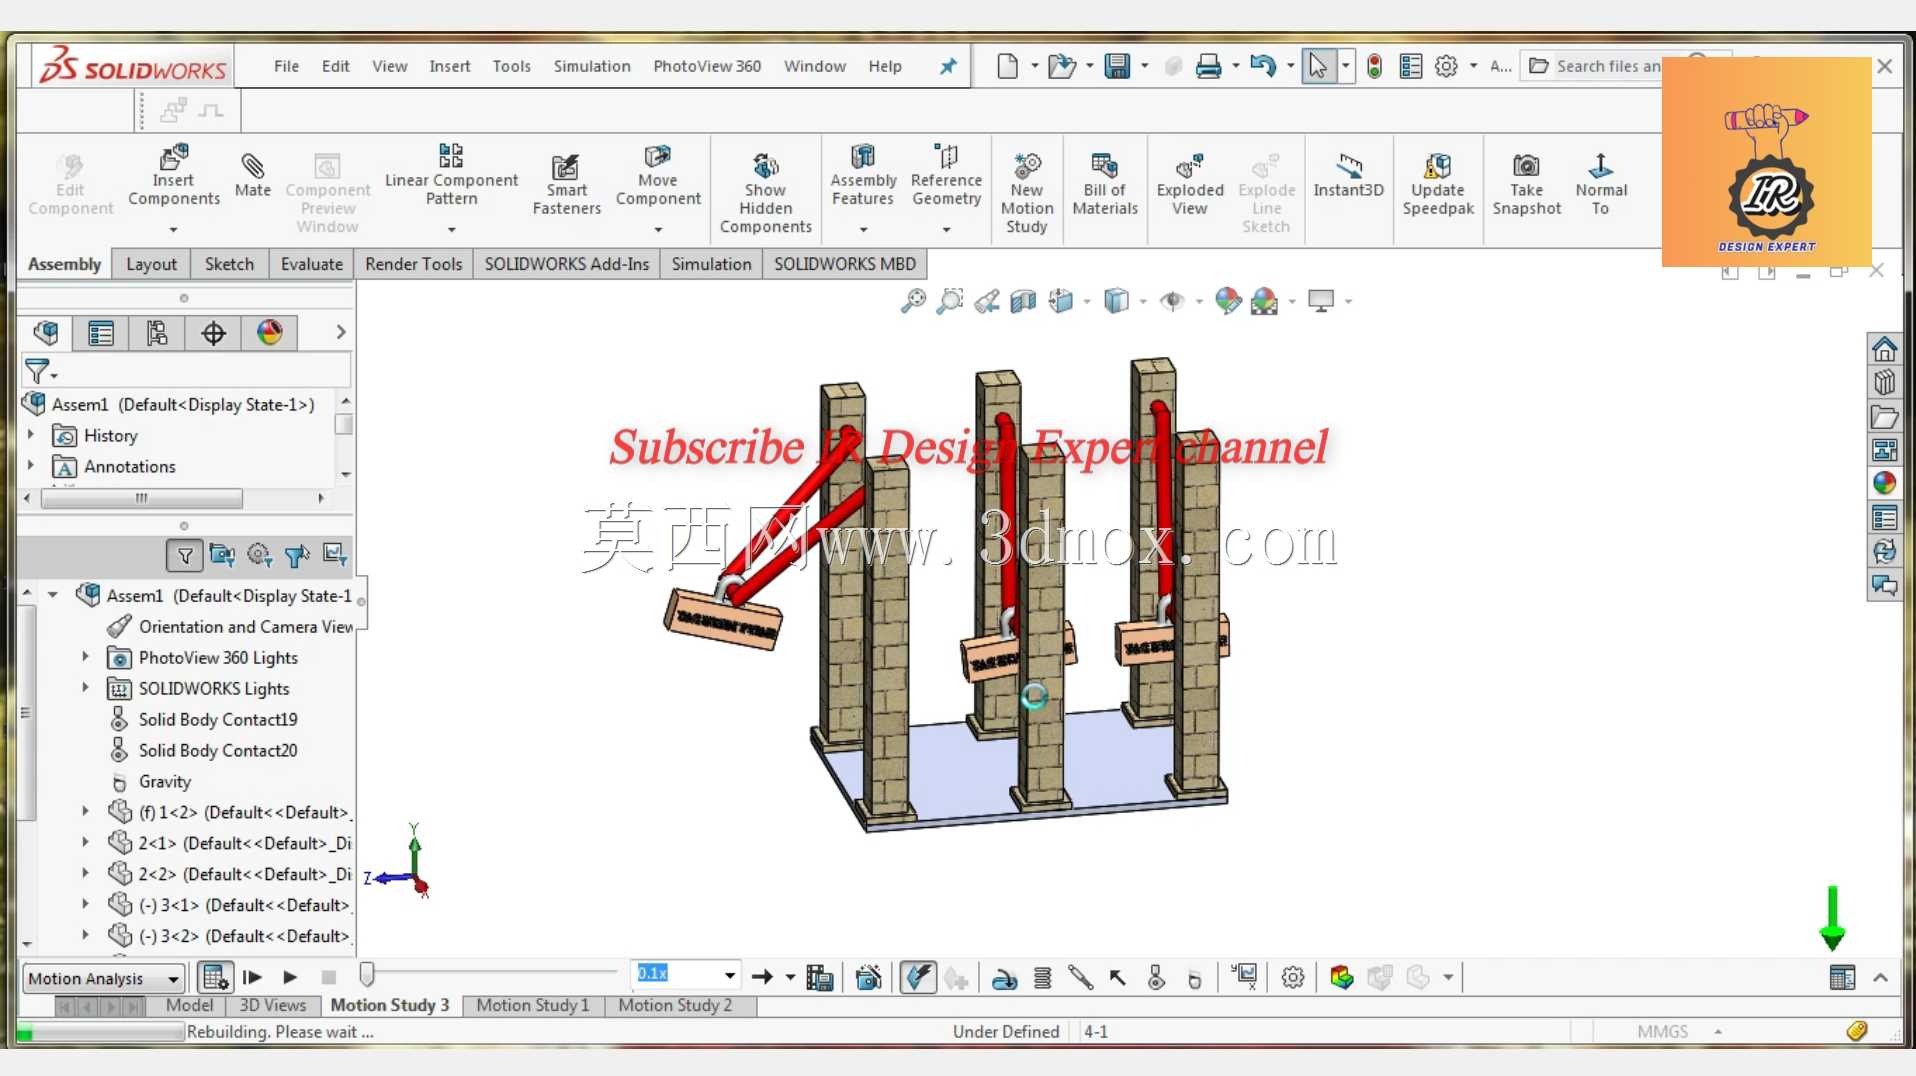Activate the Move Component tool
This screenshot has height=1076, width=1916.
click(x=657, y=176)
